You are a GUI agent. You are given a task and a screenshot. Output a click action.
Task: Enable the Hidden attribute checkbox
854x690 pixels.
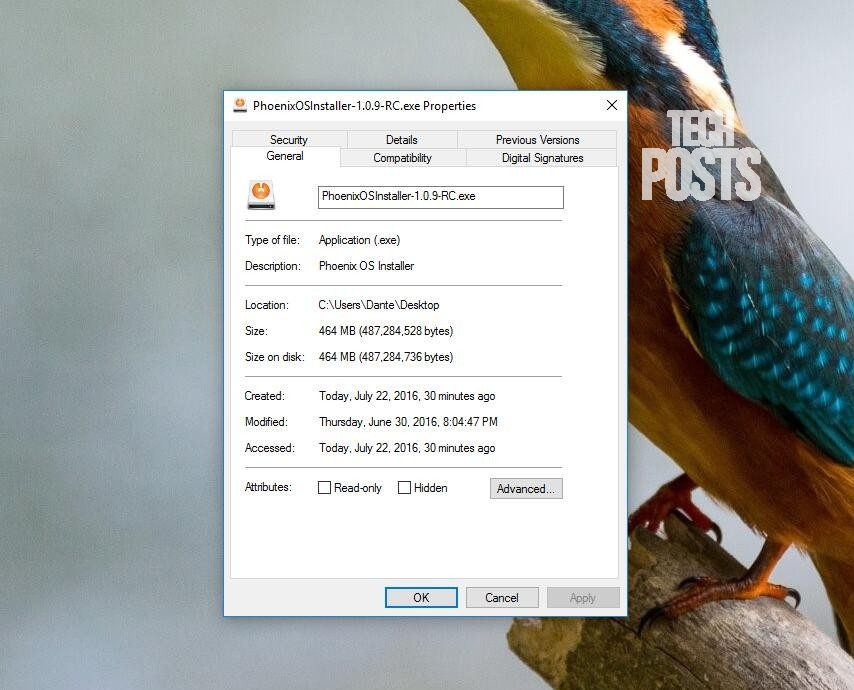pyautogui.click(x=404, y=487)
